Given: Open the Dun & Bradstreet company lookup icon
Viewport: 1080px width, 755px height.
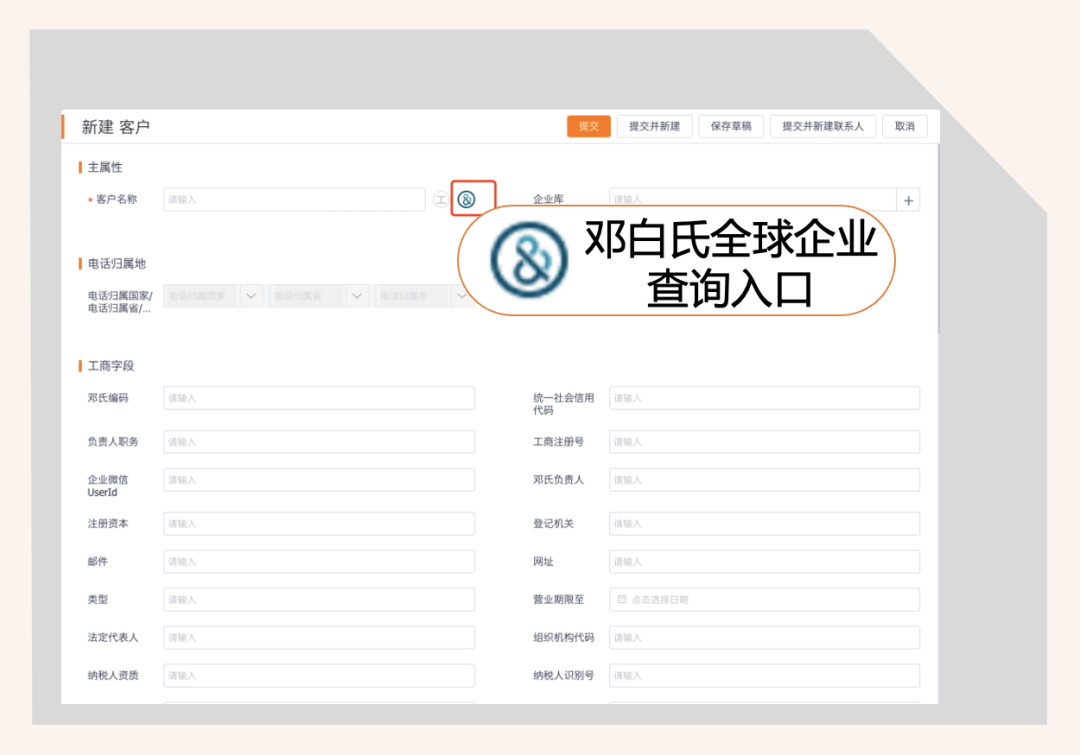Looking at the screenshot, I should 466,200.
